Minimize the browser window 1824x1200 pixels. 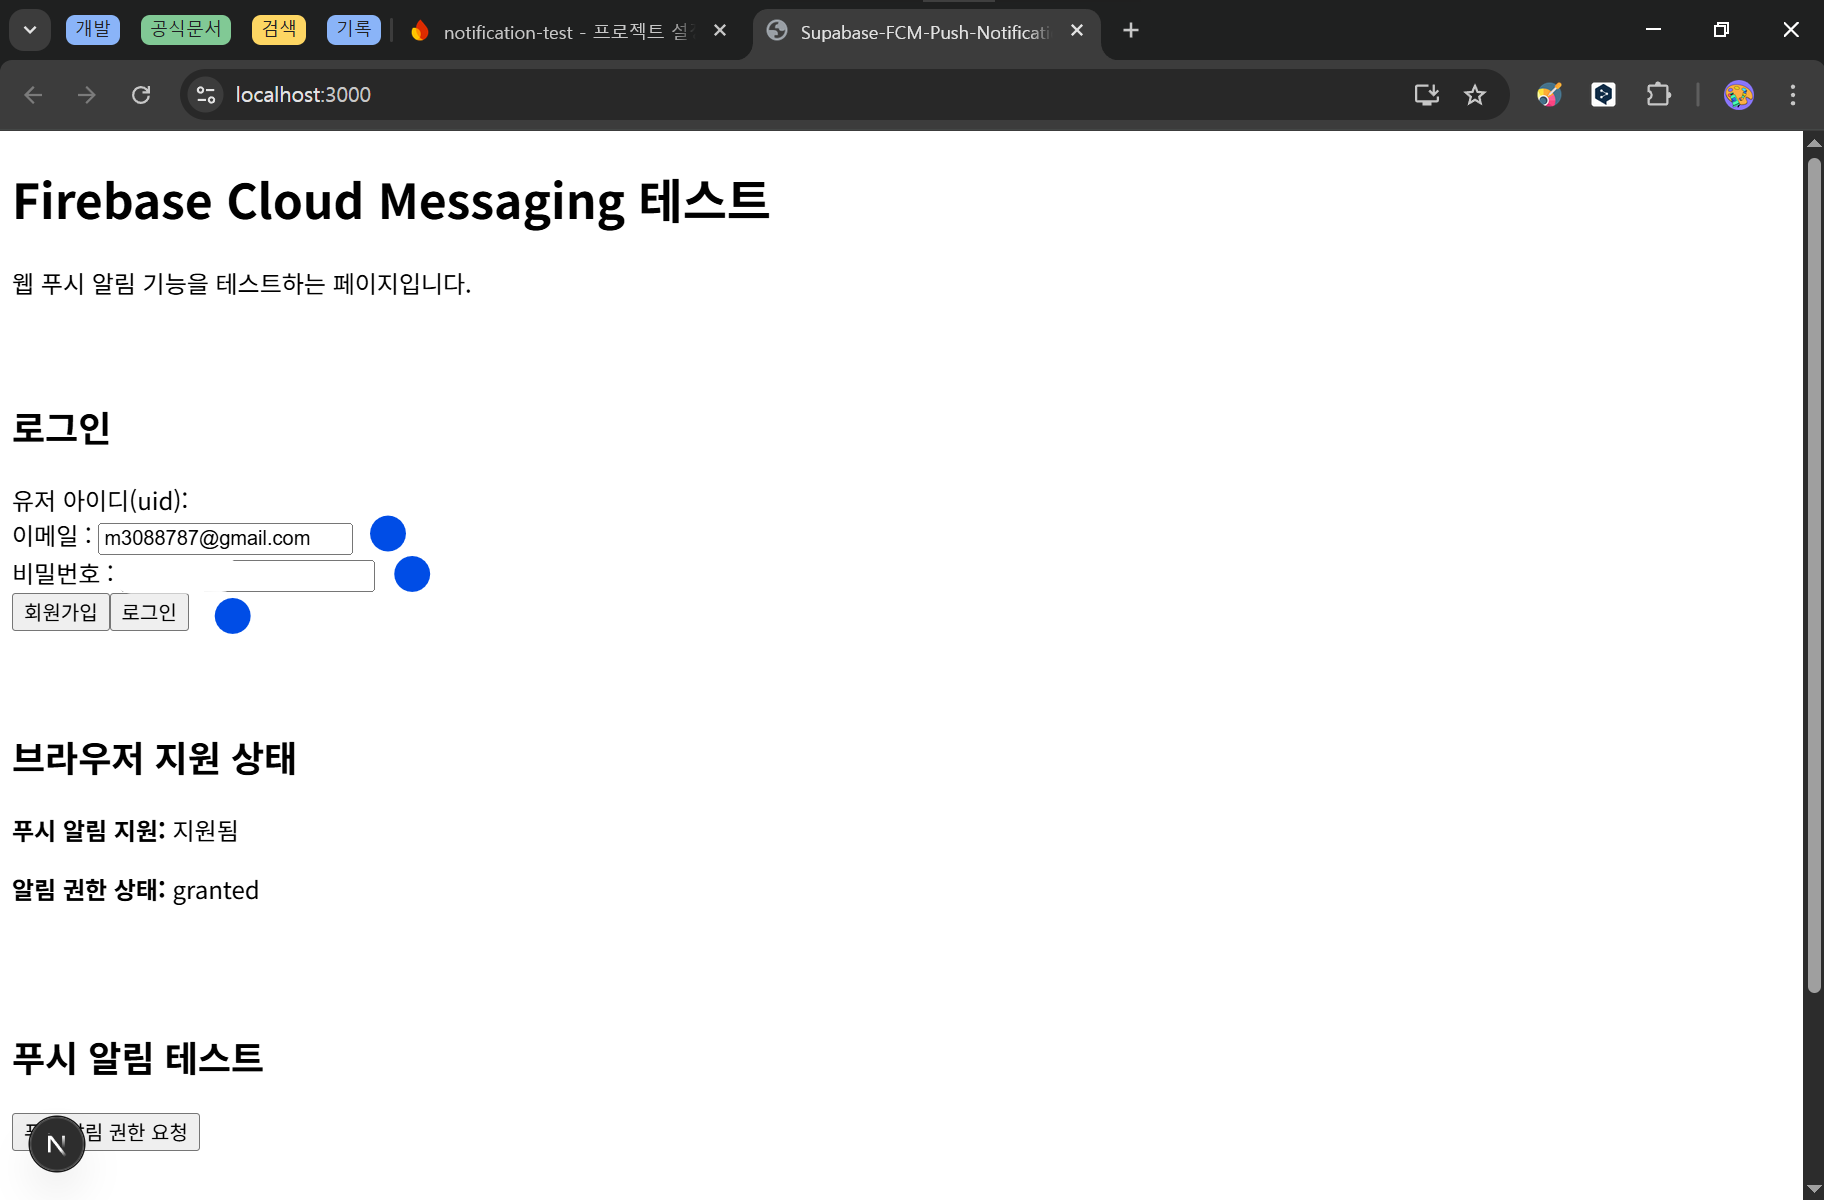(1653, 30)
